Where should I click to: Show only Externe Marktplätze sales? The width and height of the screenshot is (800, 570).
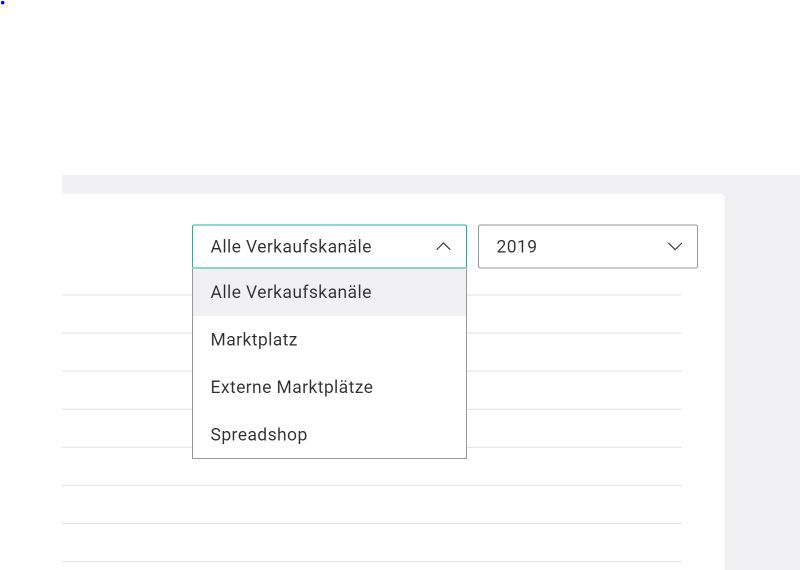[291, 387]
